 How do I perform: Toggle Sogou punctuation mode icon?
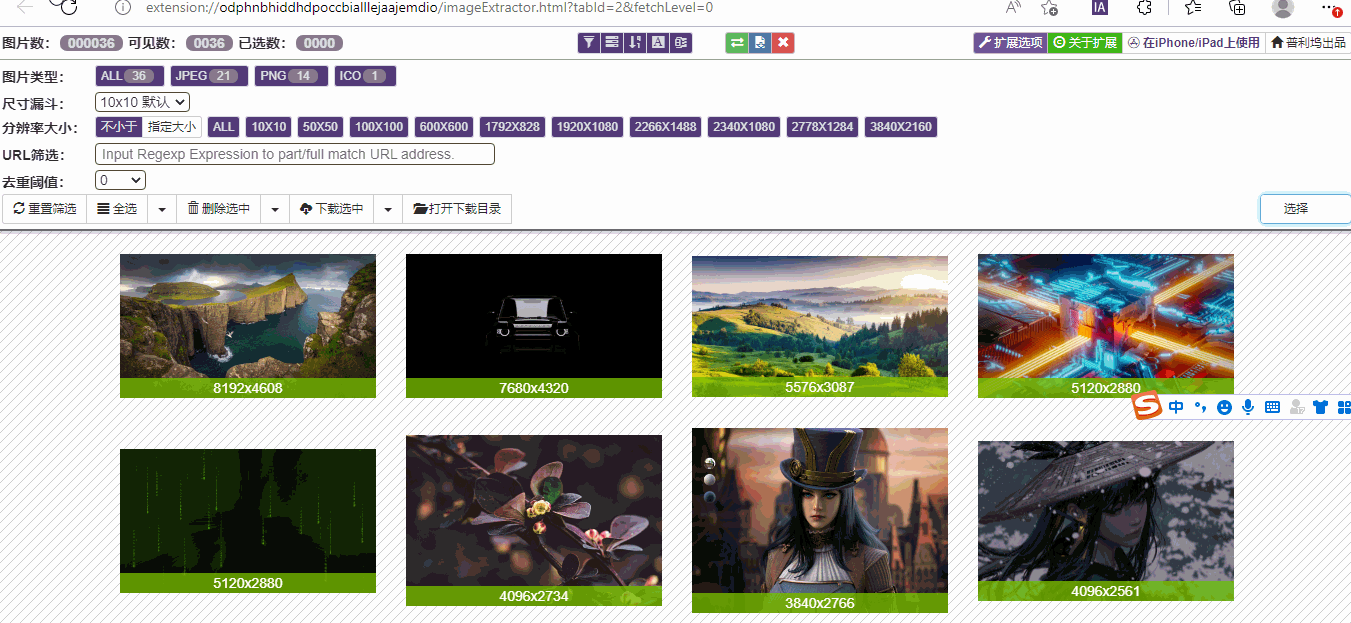[x=1200, y=407]
